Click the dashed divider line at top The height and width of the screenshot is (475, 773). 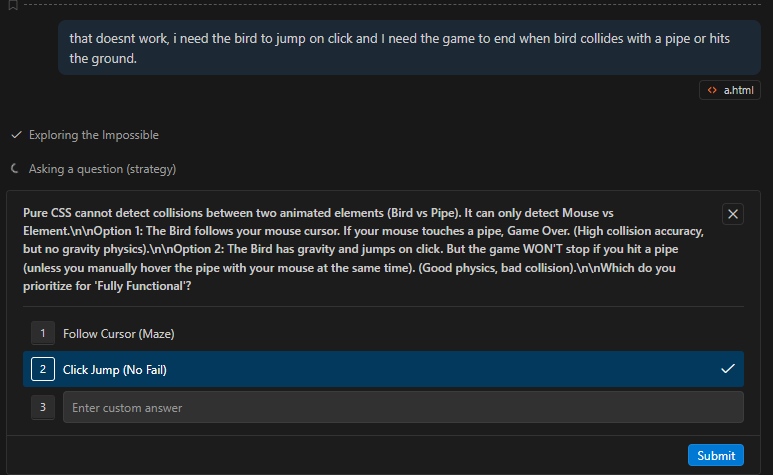[x=400, y=5]
